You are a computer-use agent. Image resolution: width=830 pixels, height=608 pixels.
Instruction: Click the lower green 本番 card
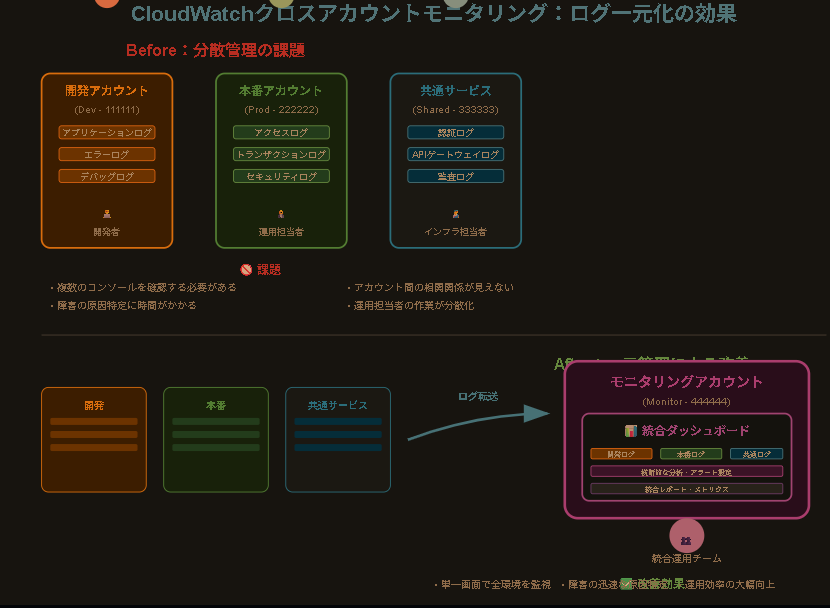(216, 440)
